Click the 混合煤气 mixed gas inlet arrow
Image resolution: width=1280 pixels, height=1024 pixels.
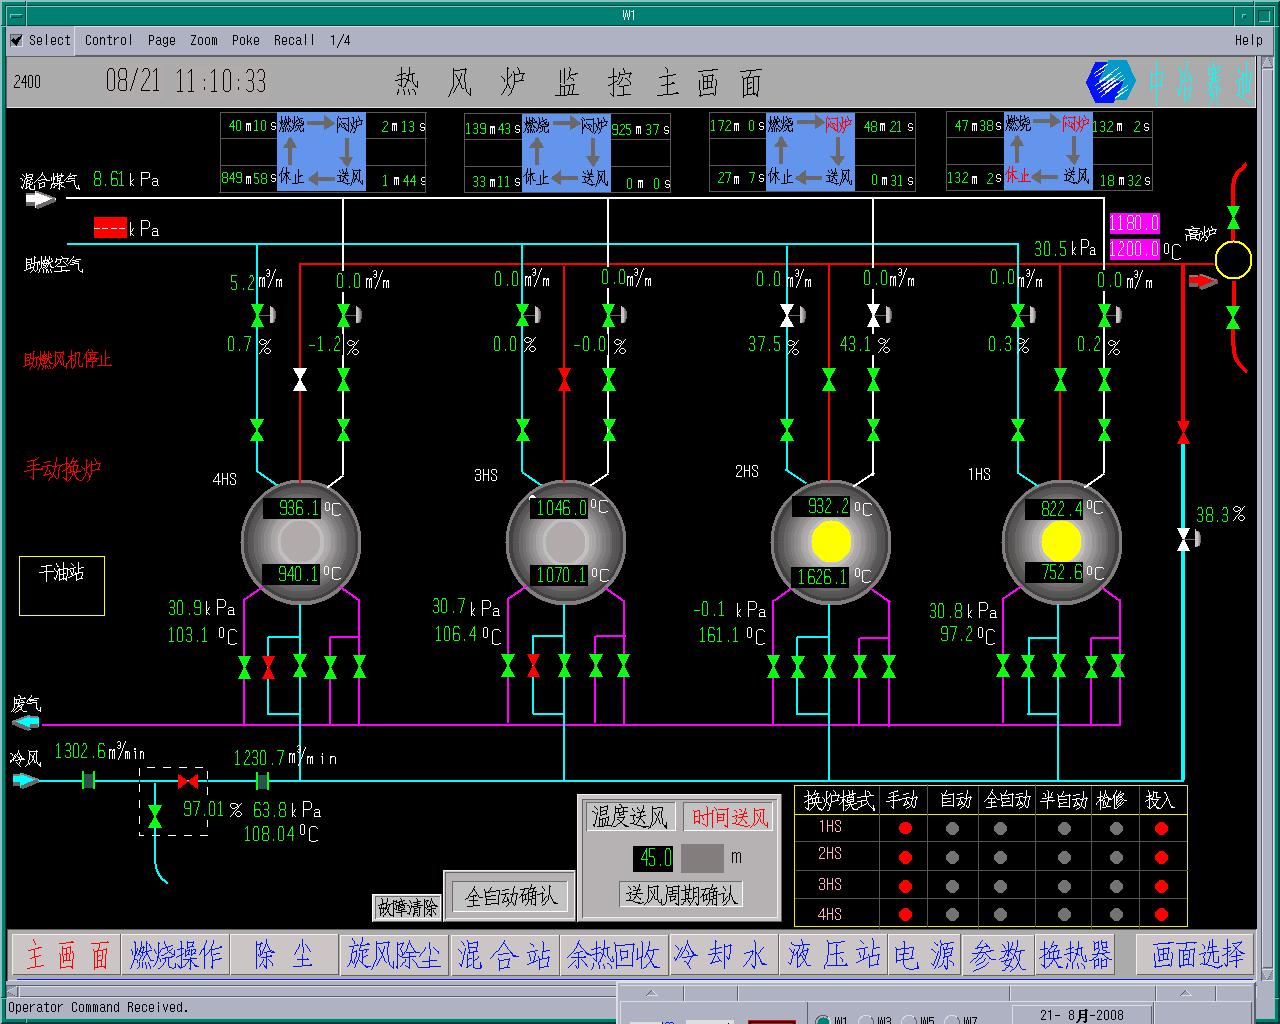pos(40,199)
